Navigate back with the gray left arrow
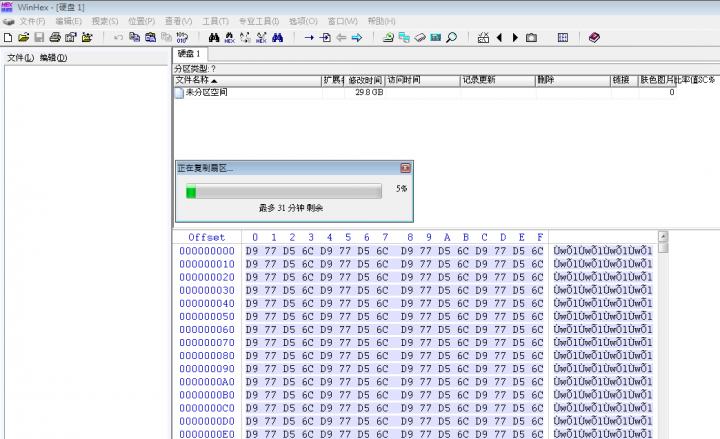 pyautogui.click(x=341, y=38)
